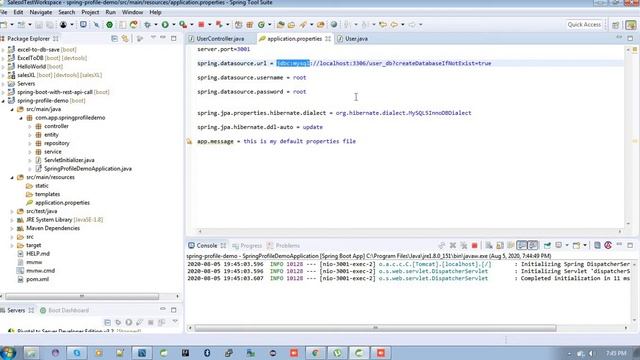This screenshot has height=360, width=640.
Task: Toggle Scroll Lock in console toolbar
Action: (500, 245)
